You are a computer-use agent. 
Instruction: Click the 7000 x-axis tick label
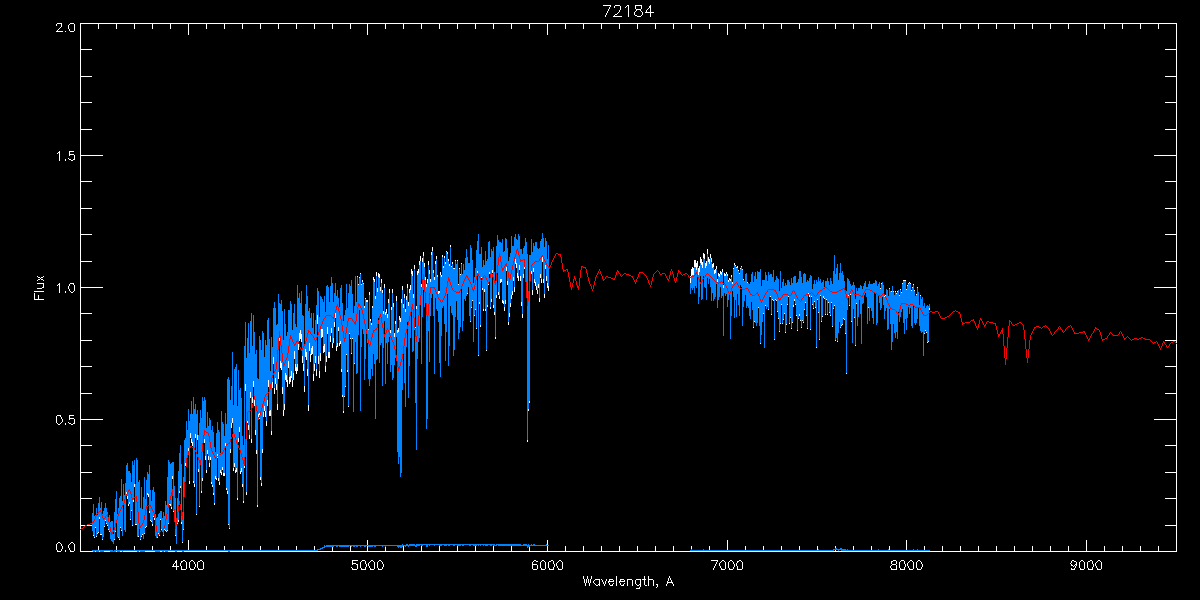pyautogui.click(x=727, y=565)
